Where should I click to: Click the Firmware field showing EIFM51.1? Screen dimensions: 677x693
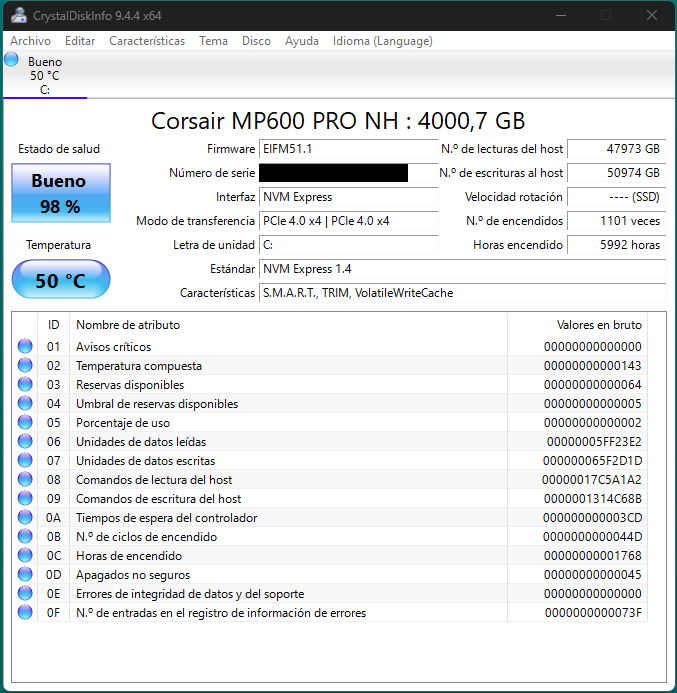pos(348,149)
